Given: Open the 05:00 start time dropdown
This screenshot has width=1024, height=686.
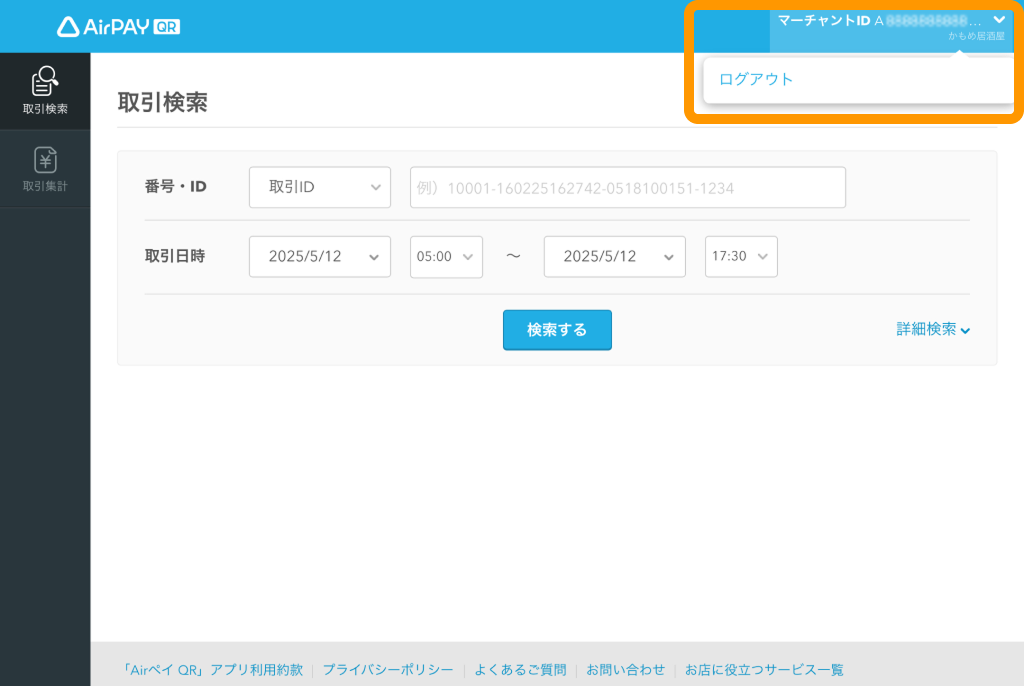Looking at the screenshot, I should (x=446, y=256).
